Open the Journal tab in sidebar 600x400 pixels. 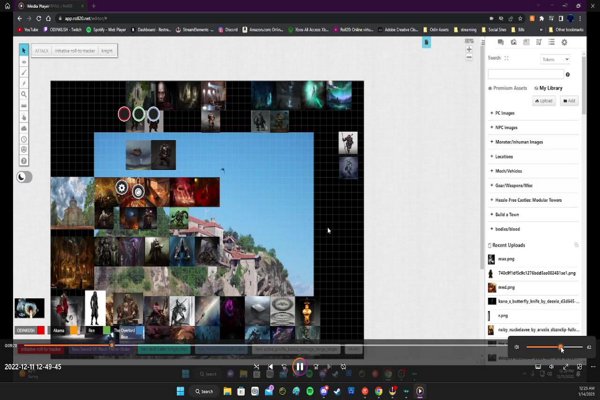tap(526, 42)
